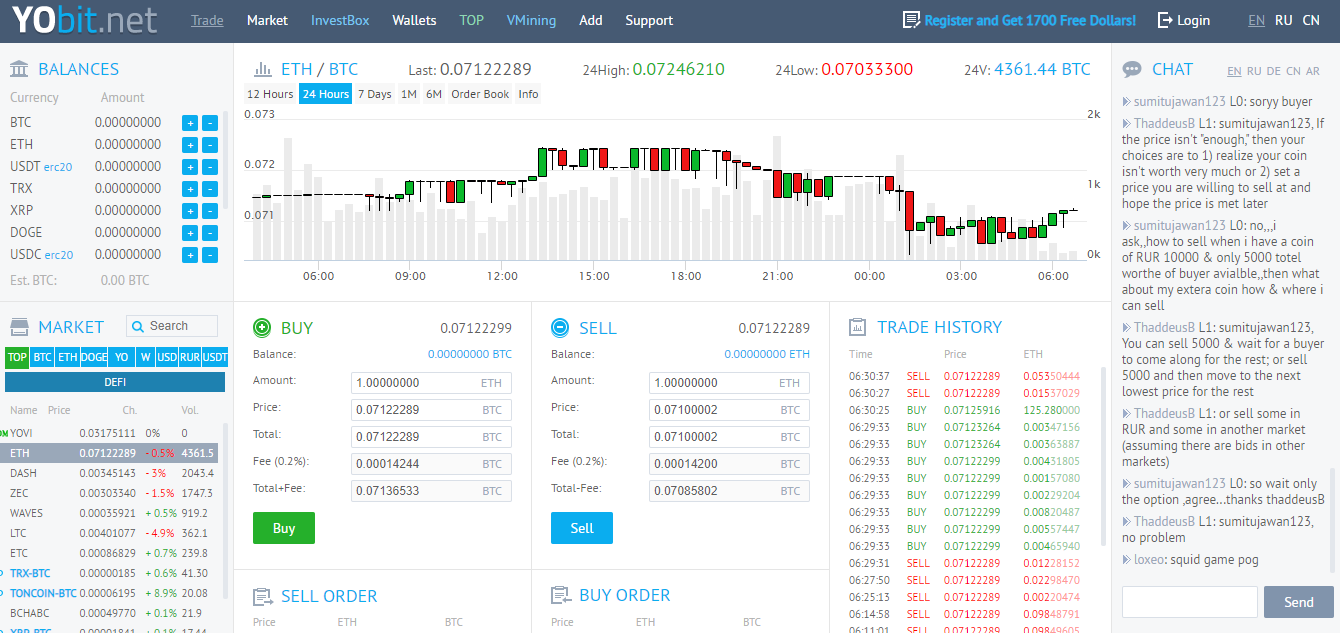The height and width of the screenshot is (633, 1340).
Task: Click the minus icon next to ETH balance
Action: coord(210,145)
